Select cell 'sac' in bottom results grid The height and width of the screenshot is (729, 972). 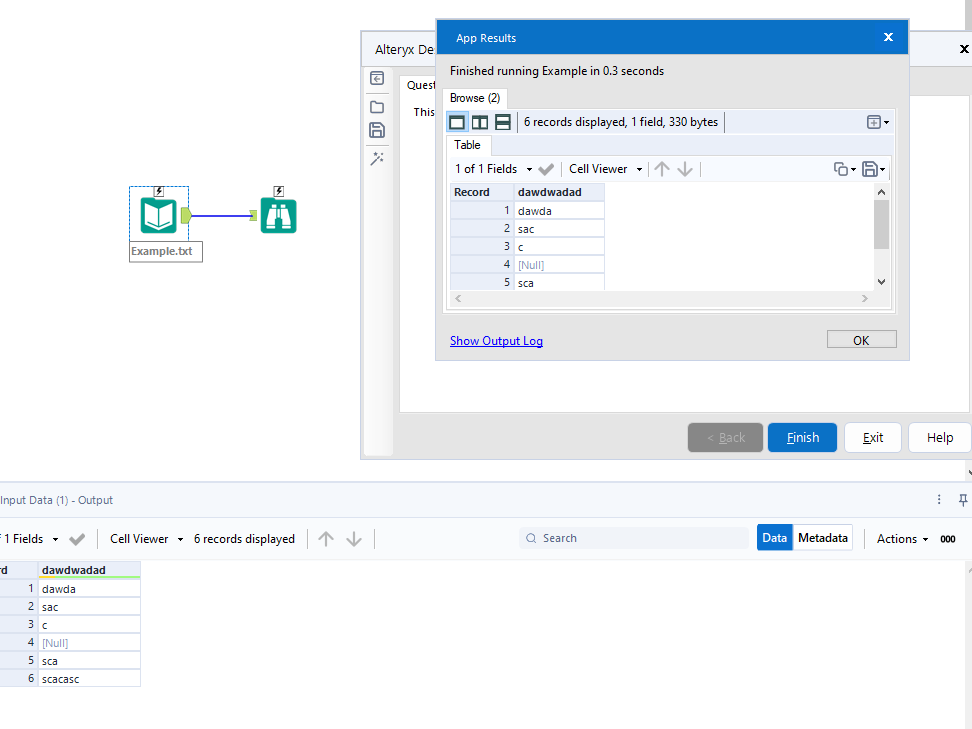click(89, 607)
